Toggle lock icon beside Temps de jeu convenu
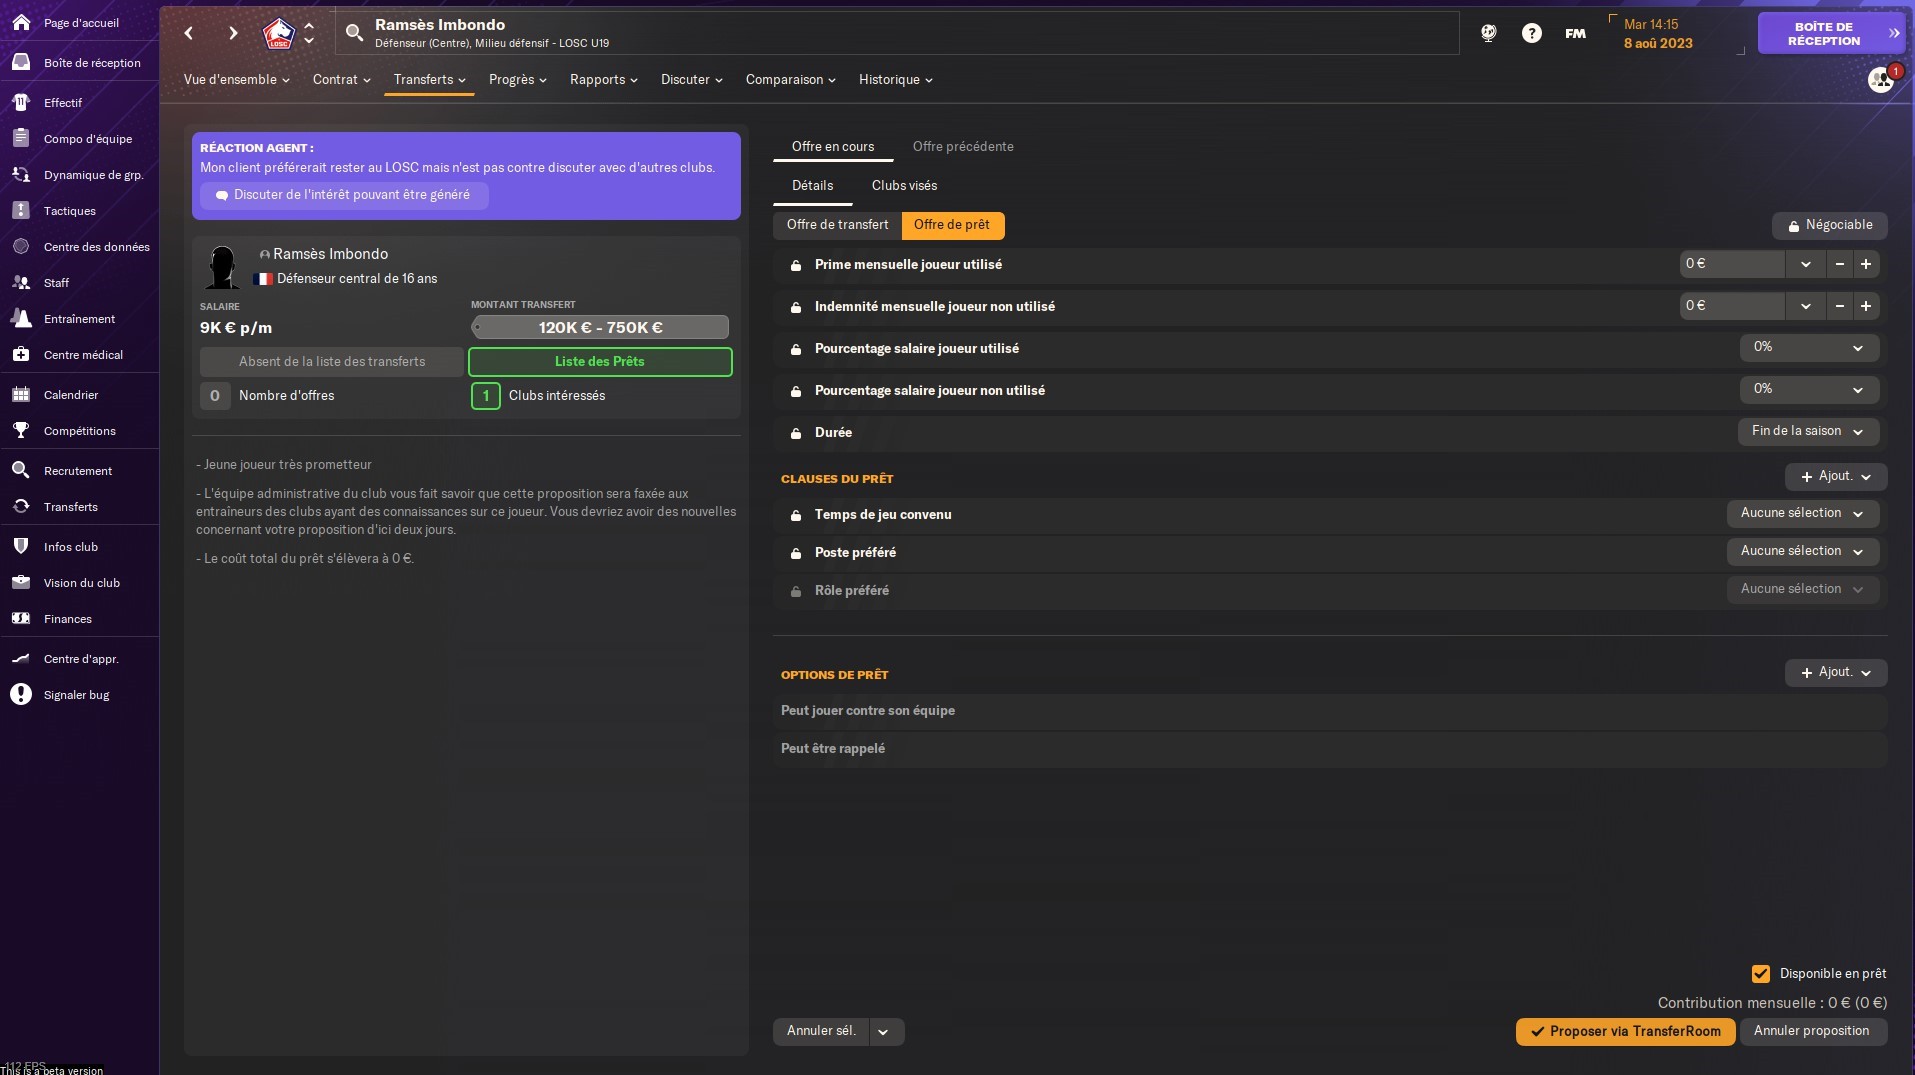 [795, 515]
